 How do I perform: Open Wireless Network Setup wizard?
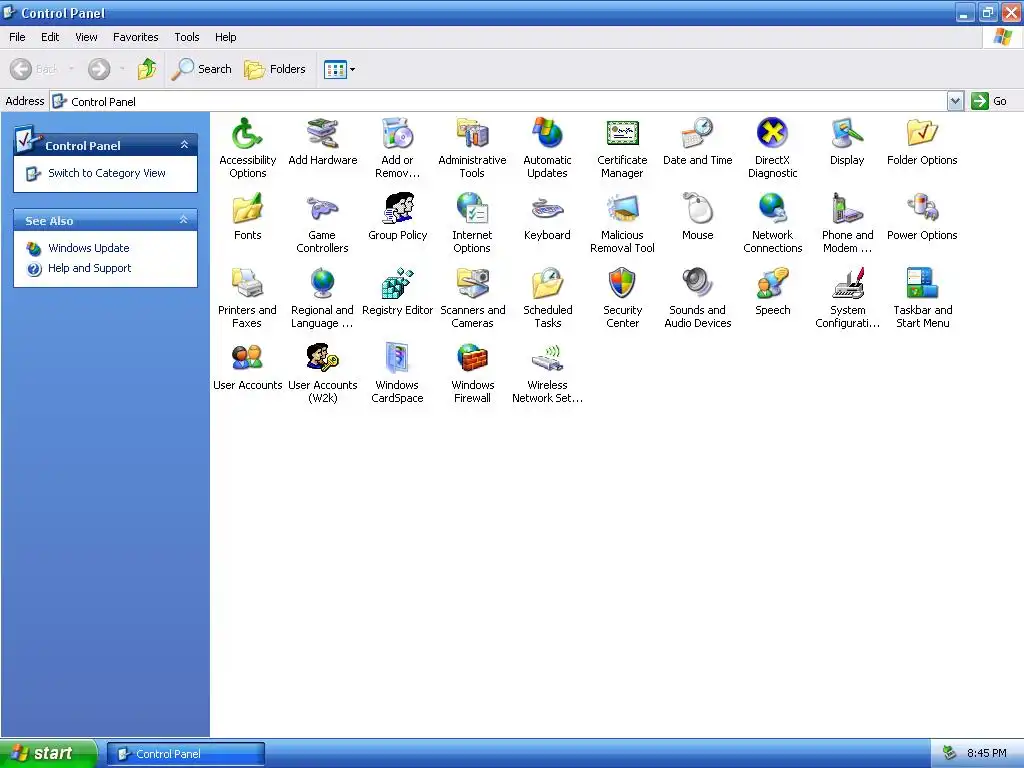click(x=547, y=374)
